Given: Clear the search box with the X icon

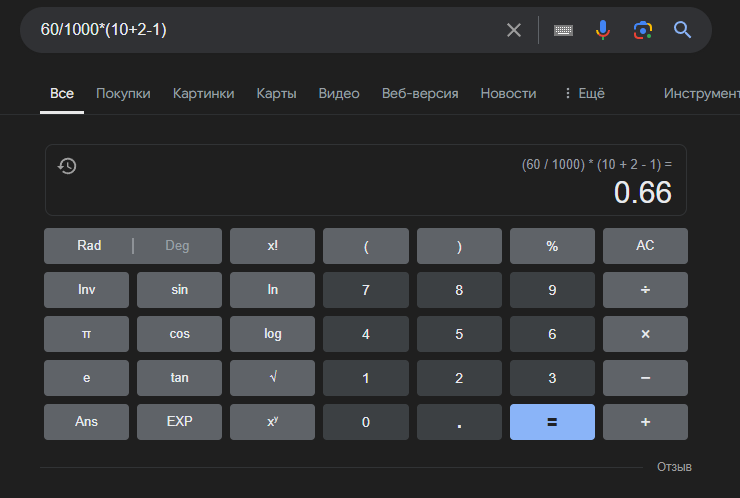Looking at the screenshot, I should coord(513,30).
